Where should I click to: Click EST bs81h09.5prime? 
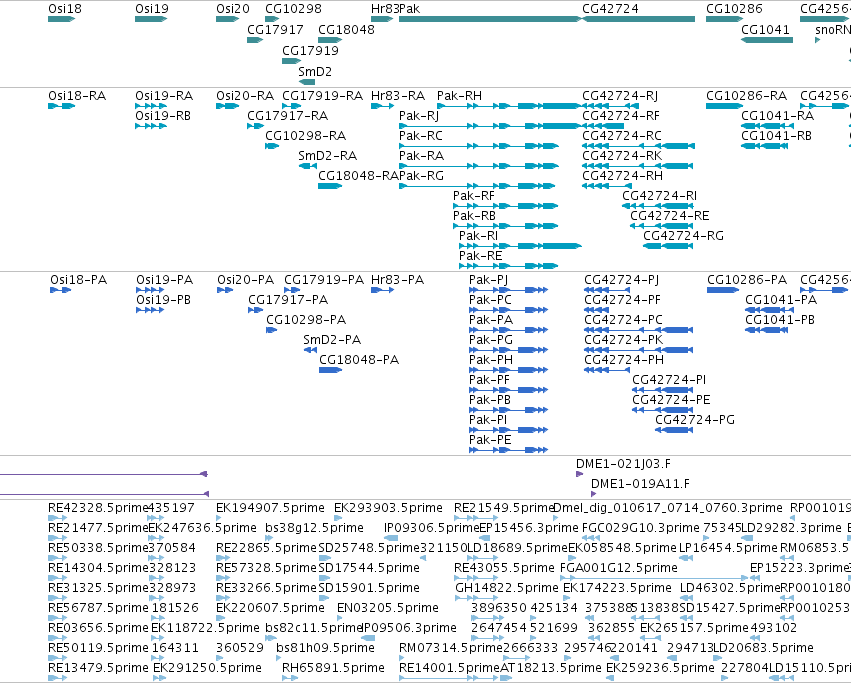pyautogui.click(x=325, y=648)
